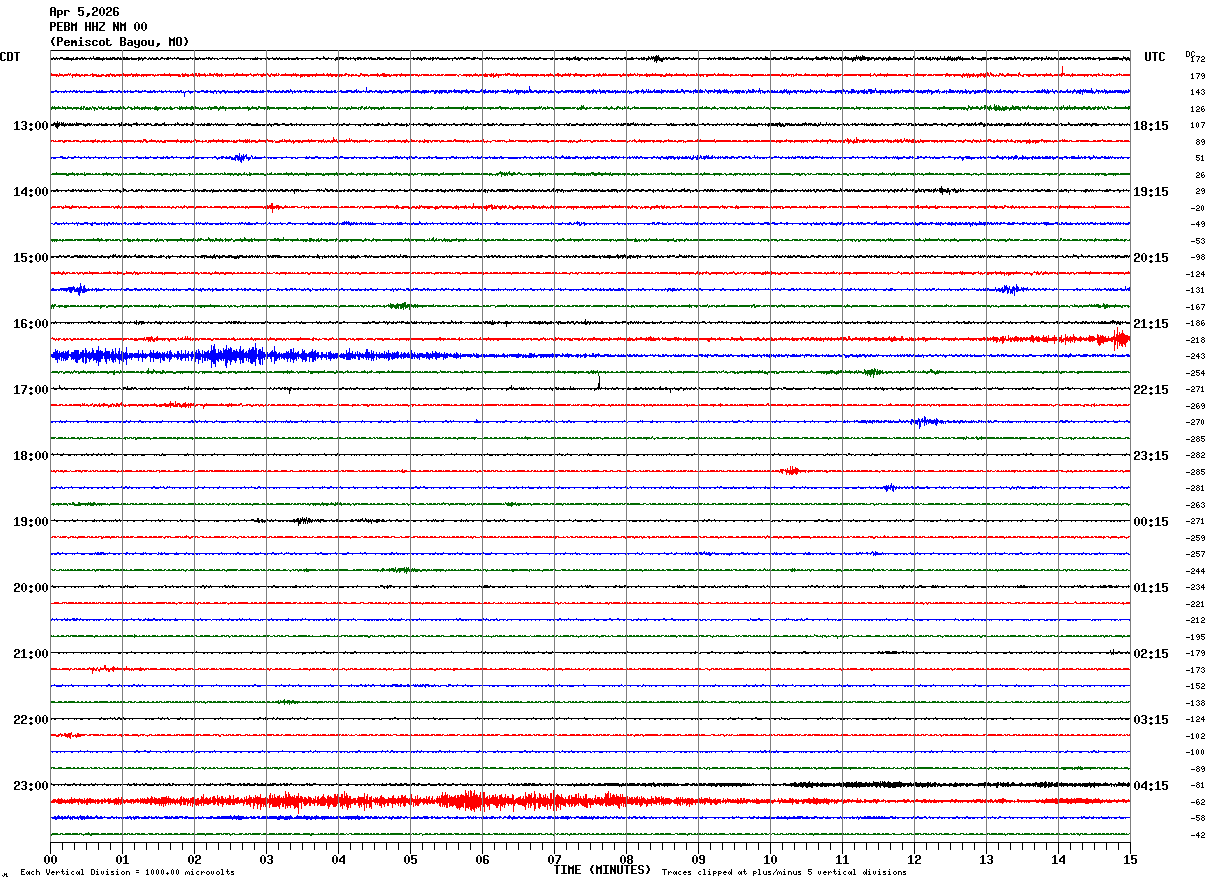Click the 'Apr 5,2026' date header

click(84, 12)
